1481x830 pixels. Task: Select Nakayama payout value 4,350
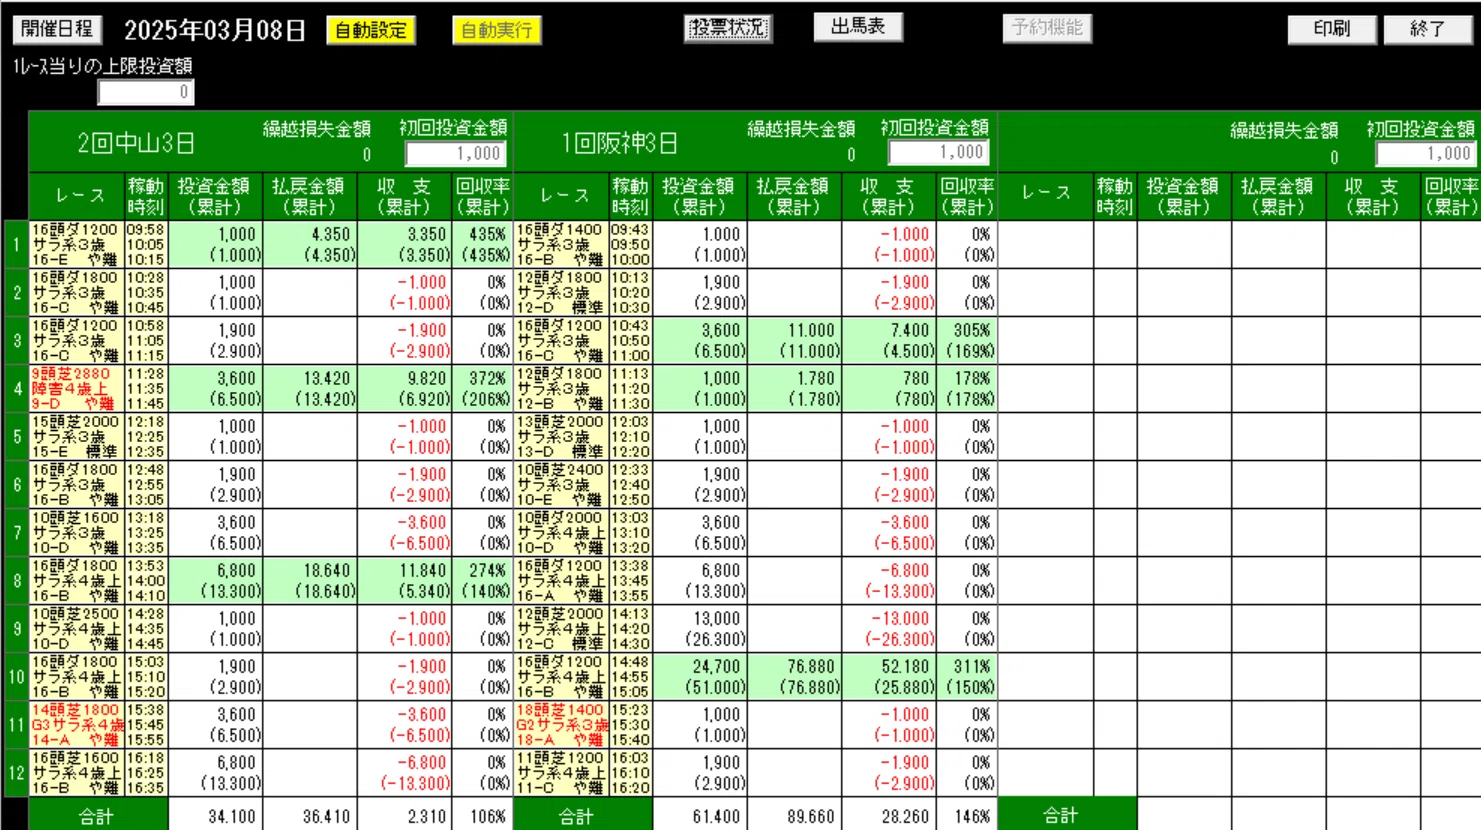[x=331, y=234]
